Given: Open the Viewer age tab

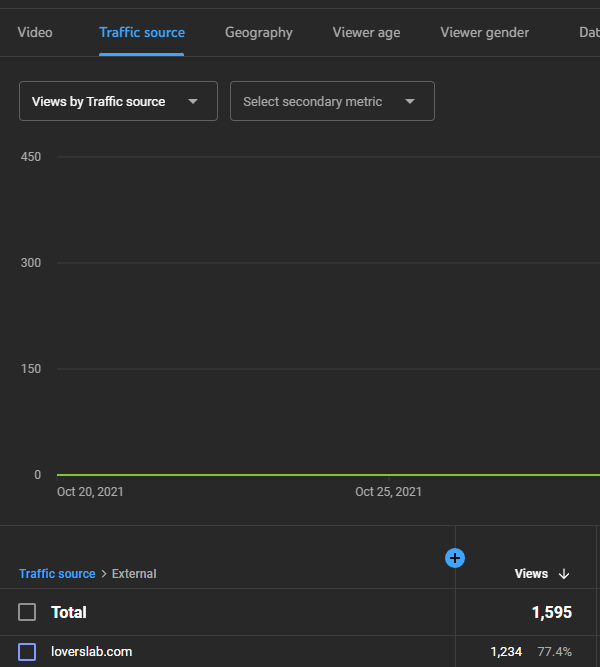Looking at the screenshot, I should [366, 32].
